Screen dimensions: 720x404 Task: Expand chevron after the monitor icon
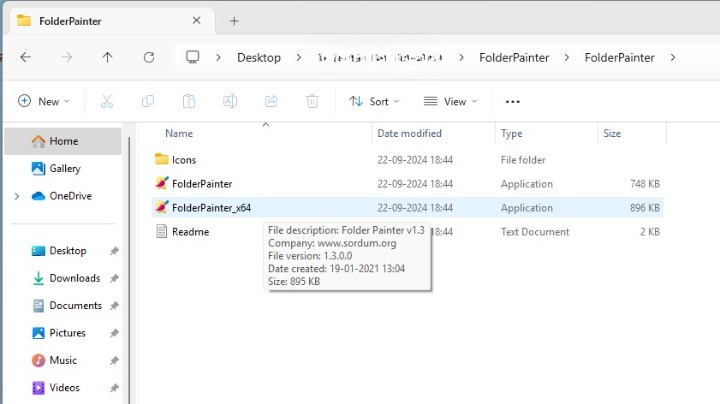(218, 57)
